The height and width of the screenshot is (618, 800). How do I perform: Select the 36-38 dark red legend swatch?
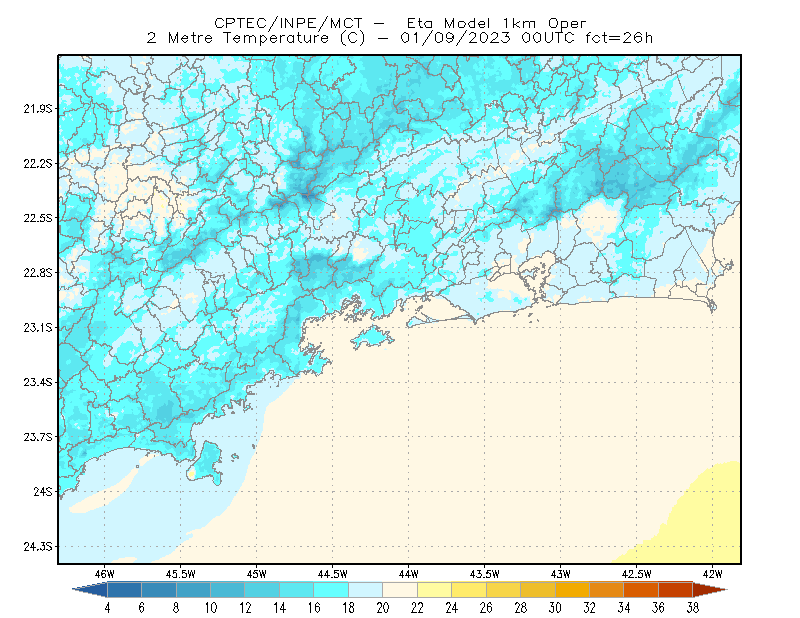(x=676, y=590)
